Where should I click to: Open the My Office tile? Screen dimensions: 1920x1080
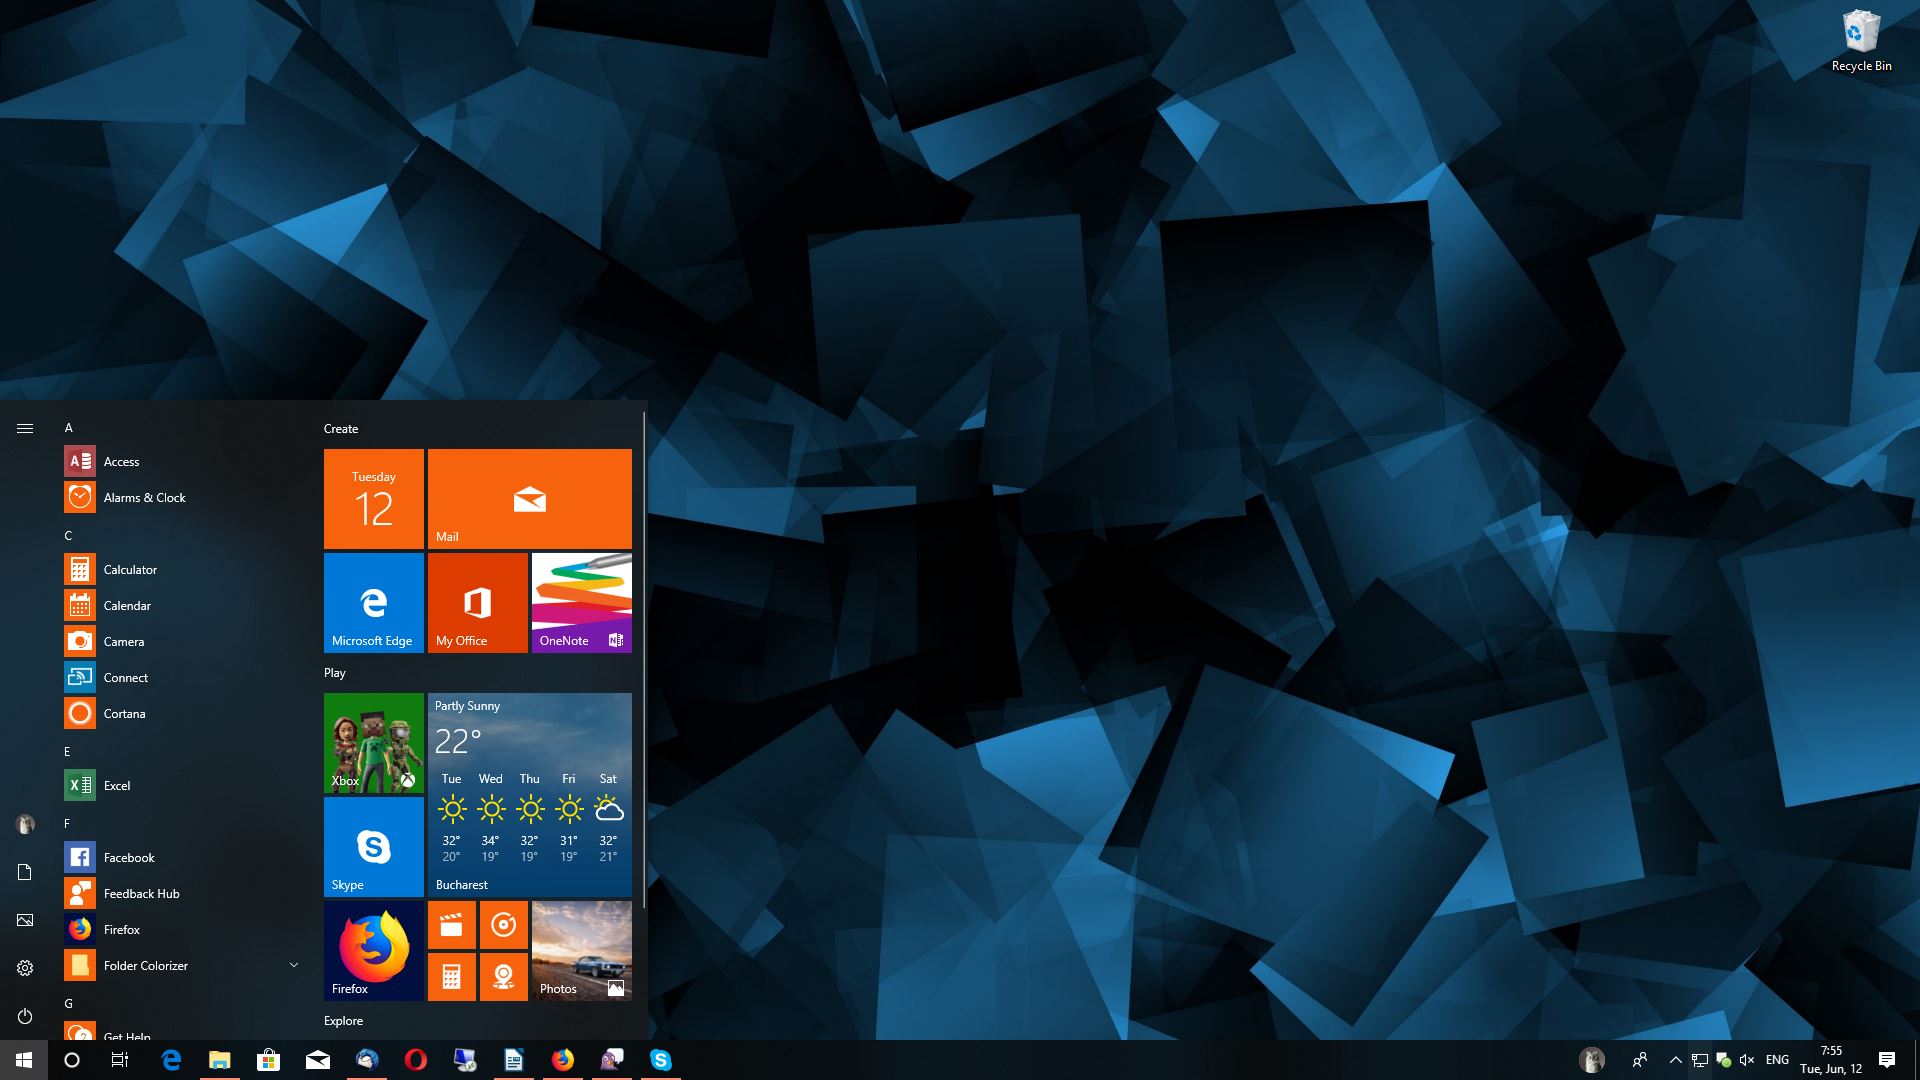[477, 602]
